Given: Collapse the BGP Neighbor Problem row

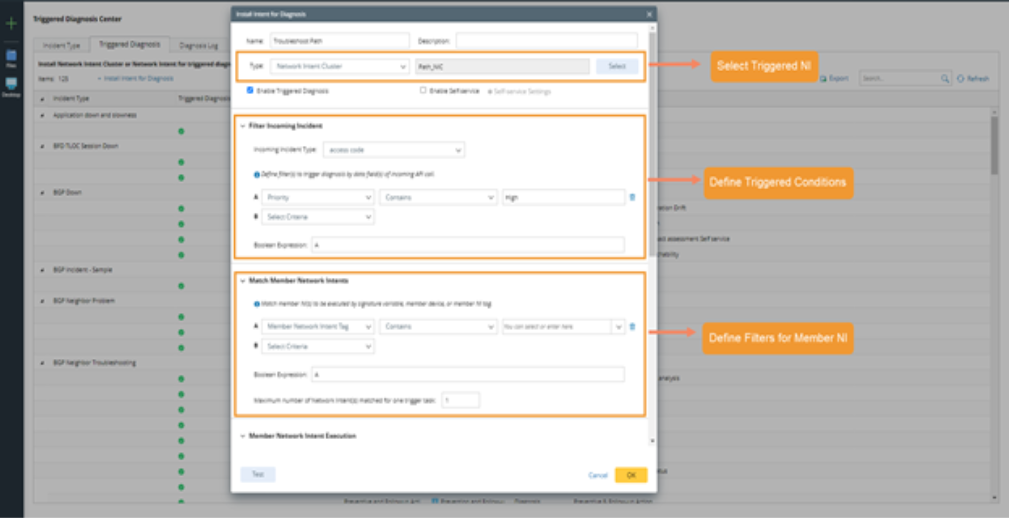Looking at the screenshot, I should (x=43, y=301).
